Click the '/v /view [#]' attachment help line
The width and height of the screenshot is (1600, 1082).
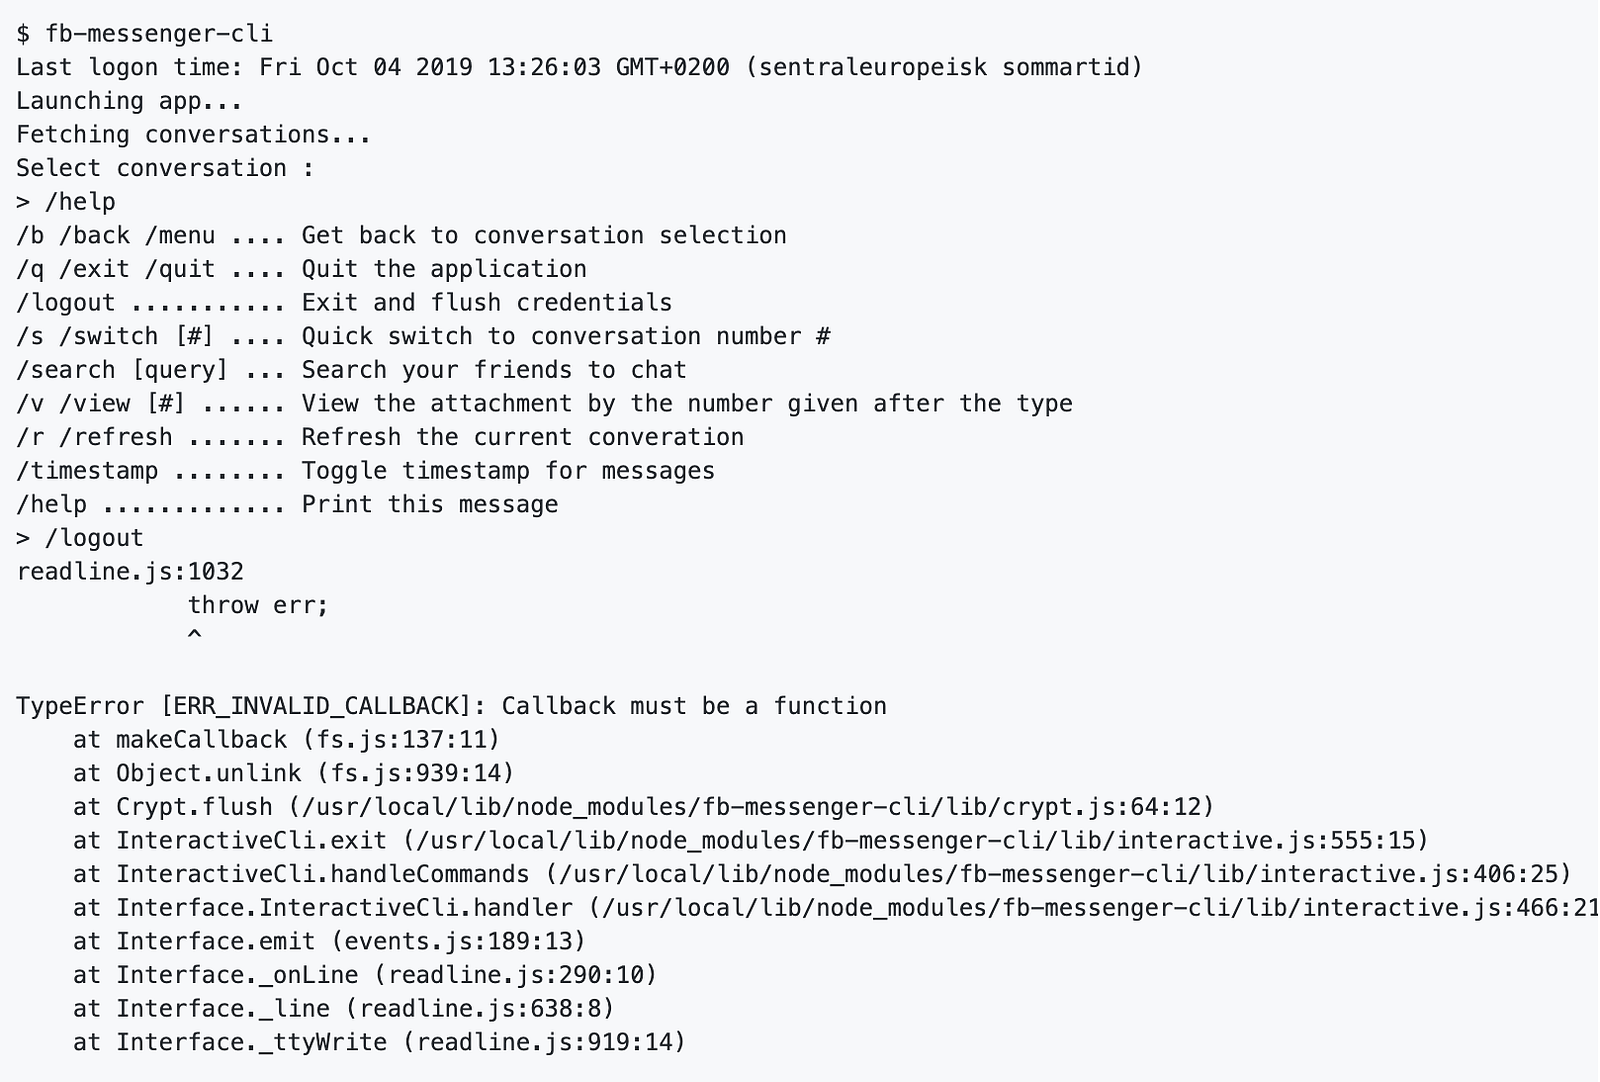(544, 404)
